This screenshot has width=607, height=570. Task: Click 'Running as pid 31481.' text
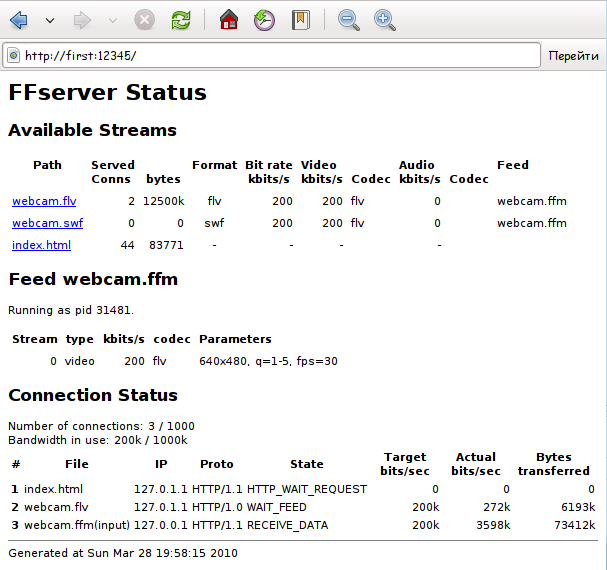[x=71, y=310]
